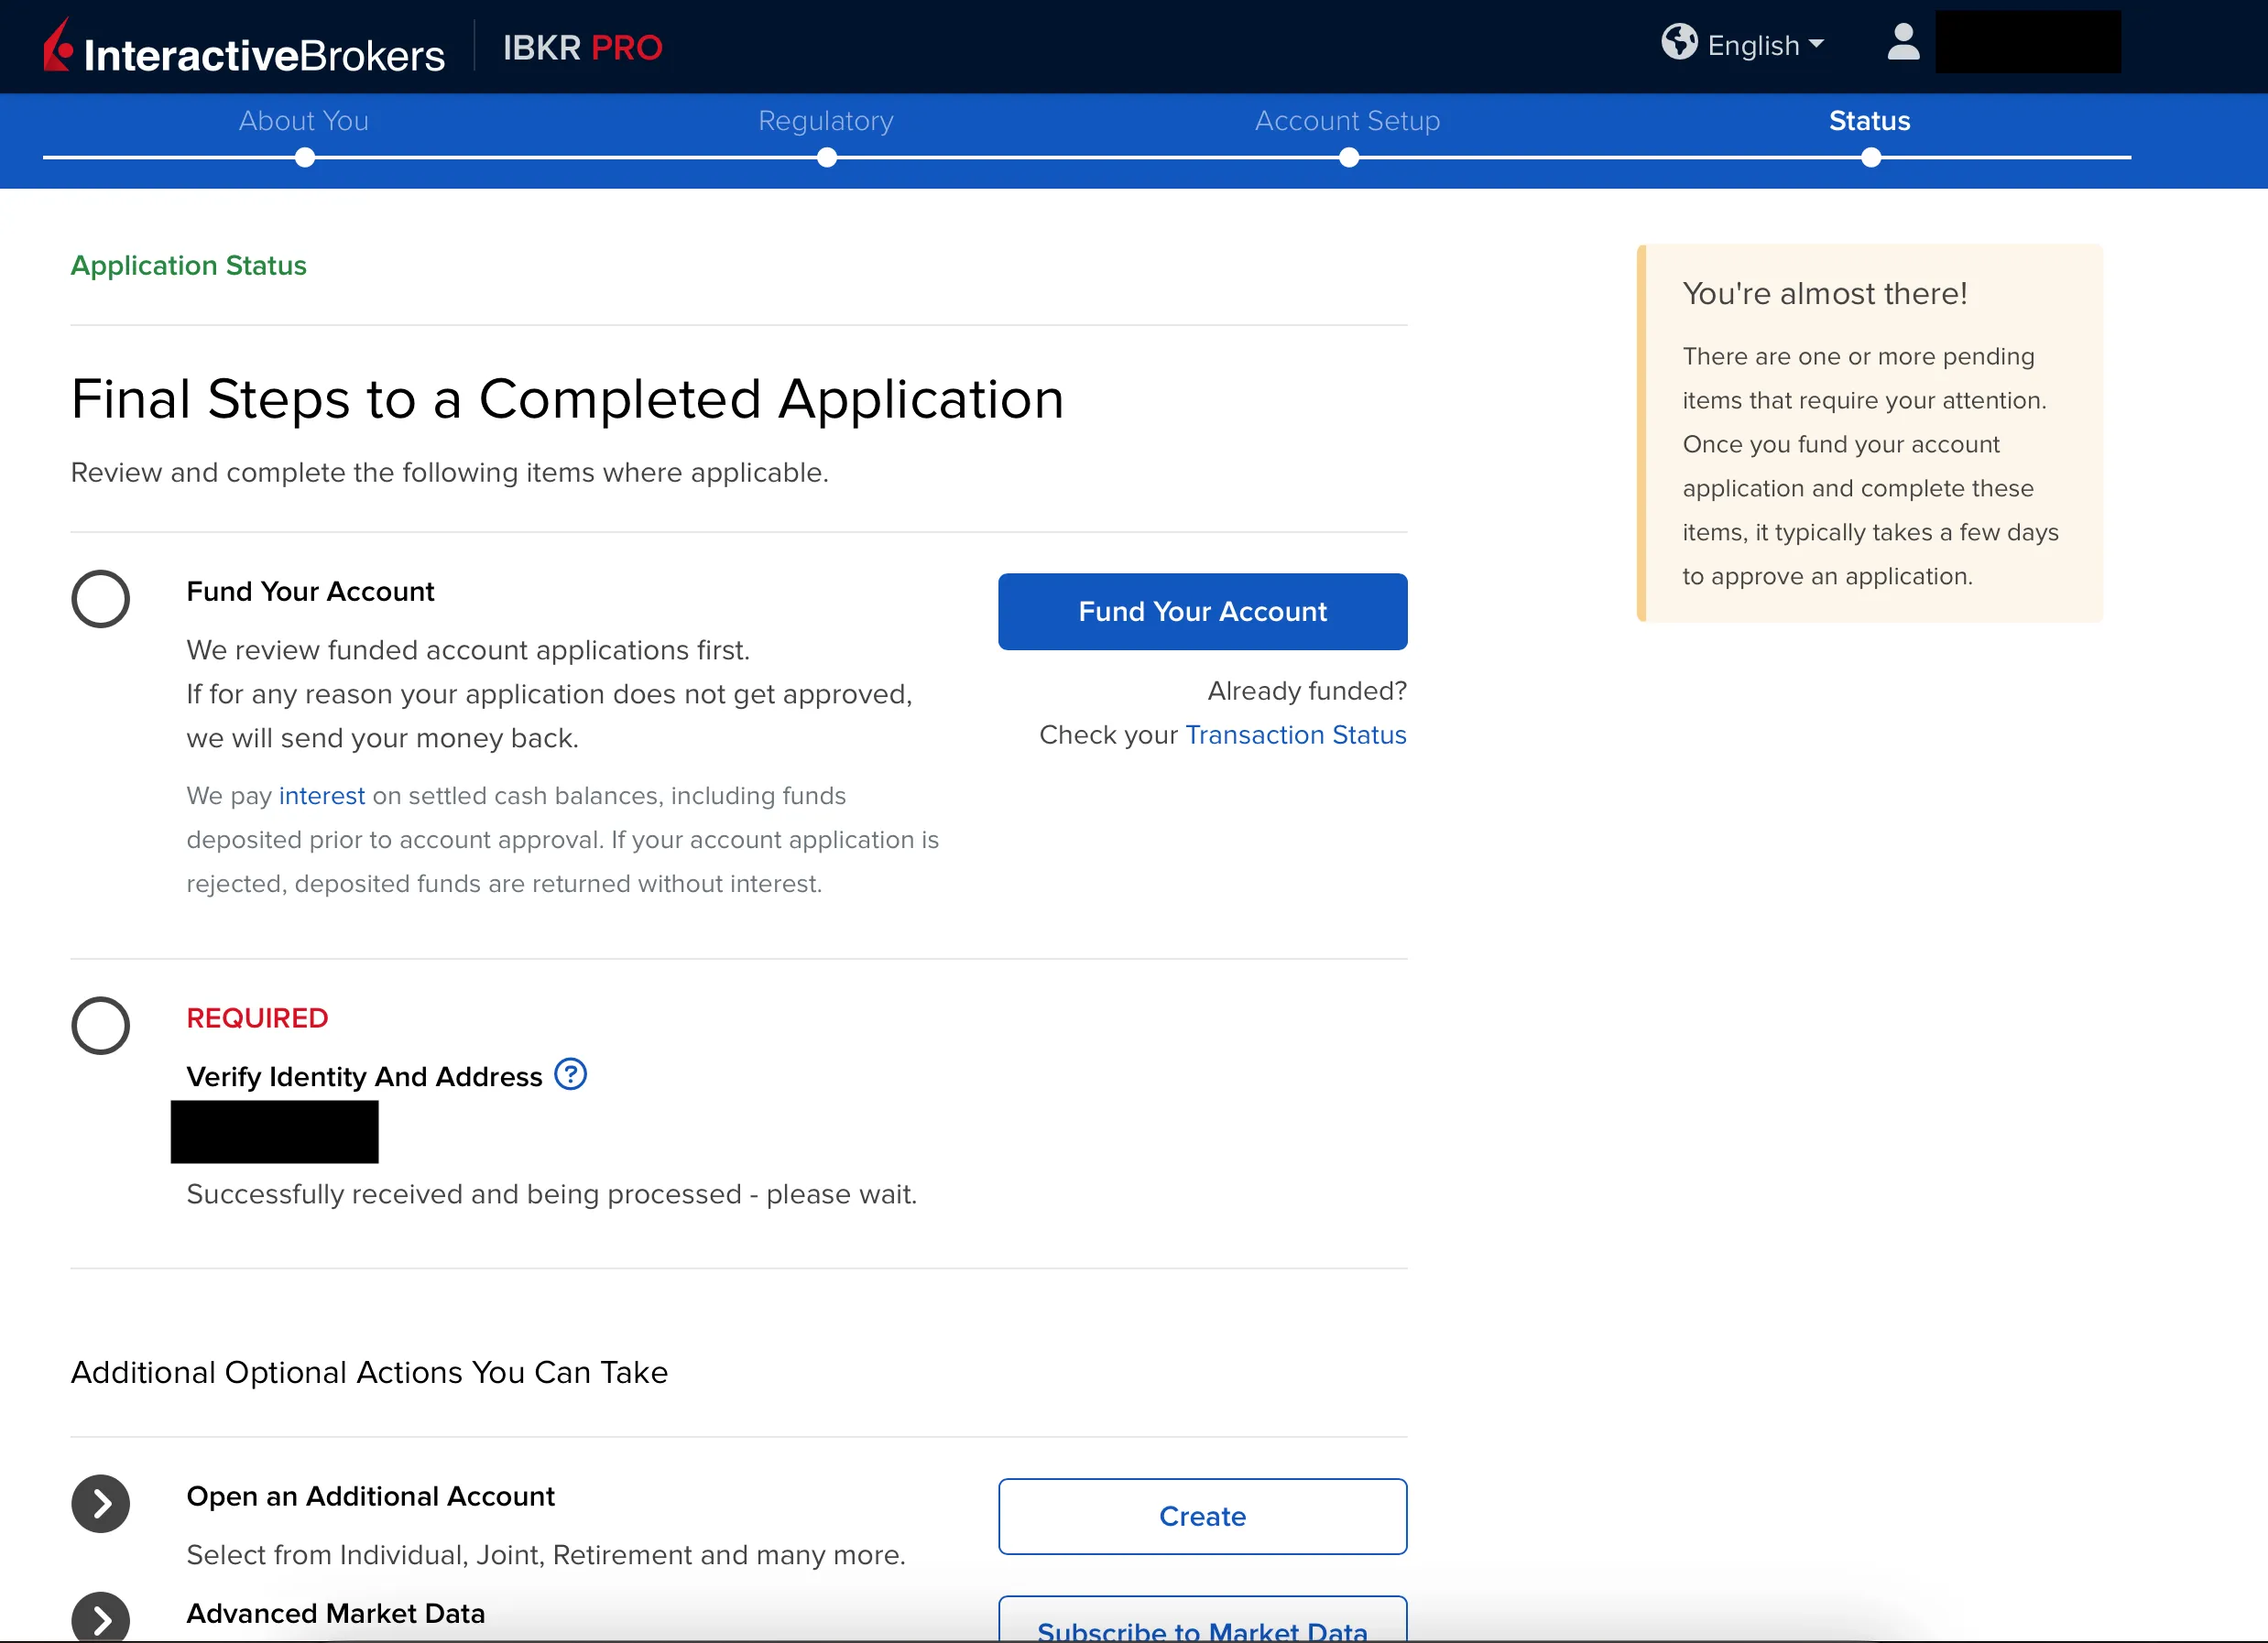
Task: Click the Fund Your Account status circle
Action: click(101, 599)
